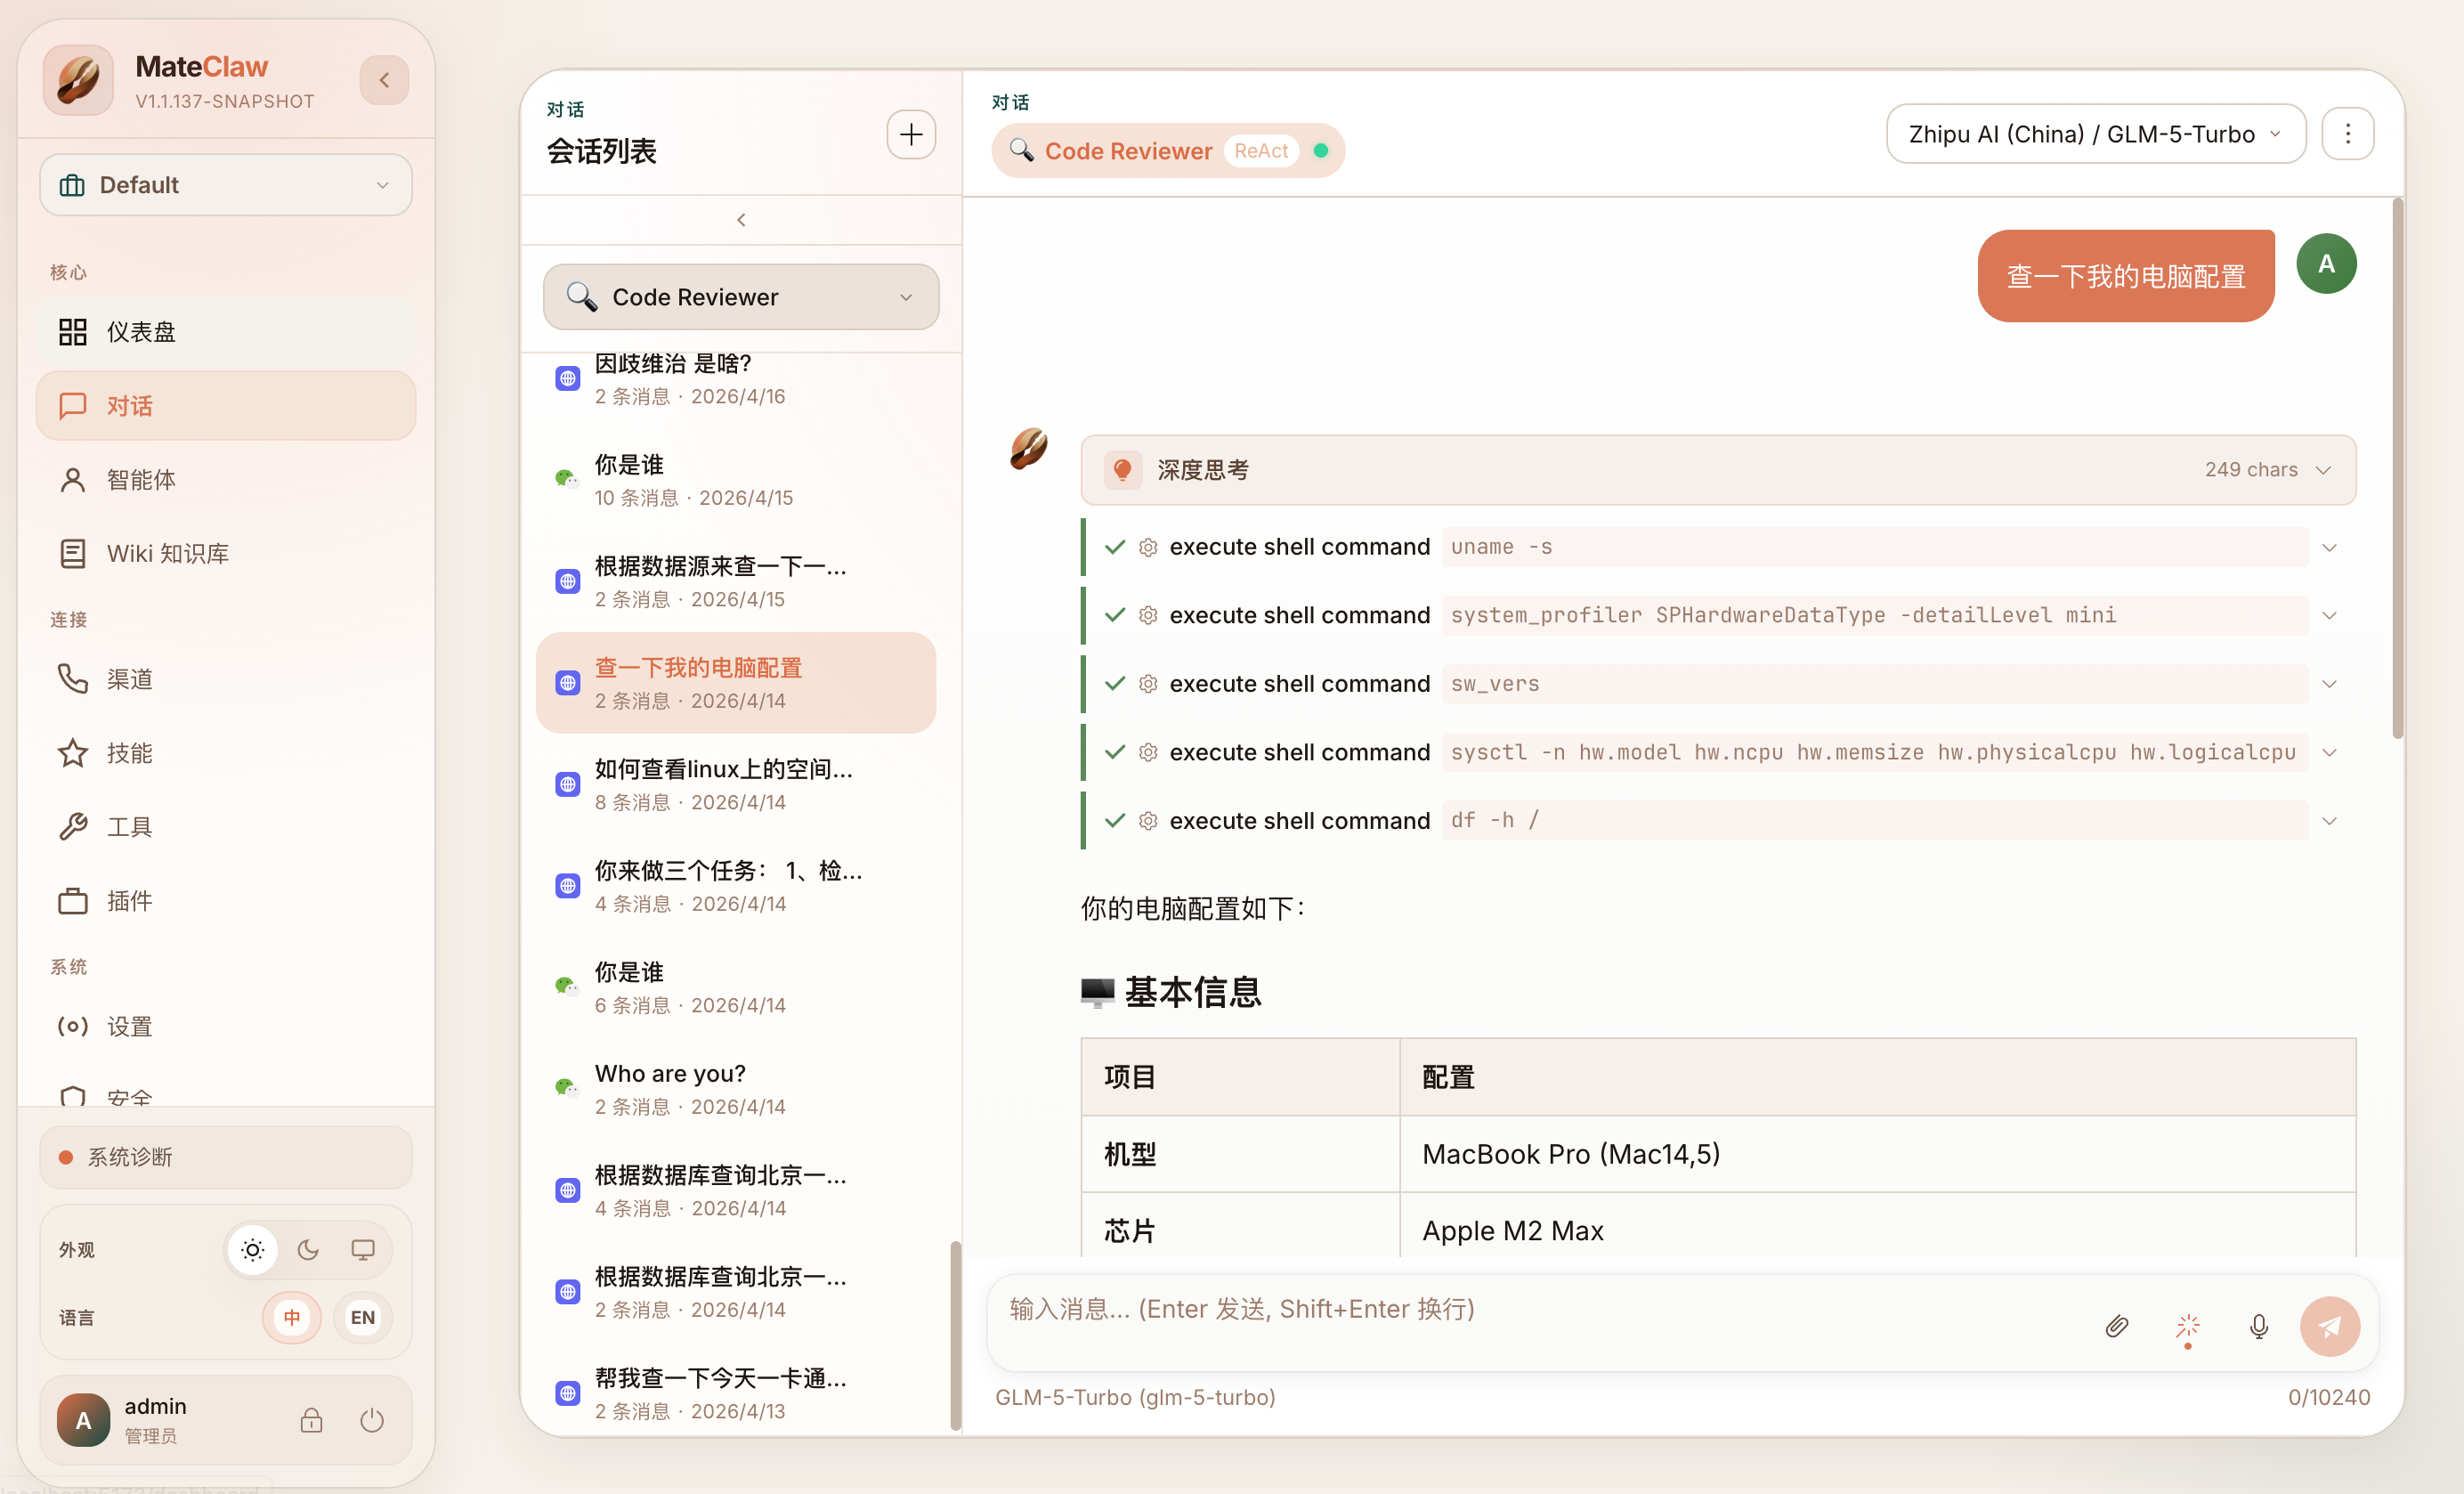Open 系统诊断 system diagnostics
This screenshot has width=2464, height=1494.
click(x=129, y=1157)
